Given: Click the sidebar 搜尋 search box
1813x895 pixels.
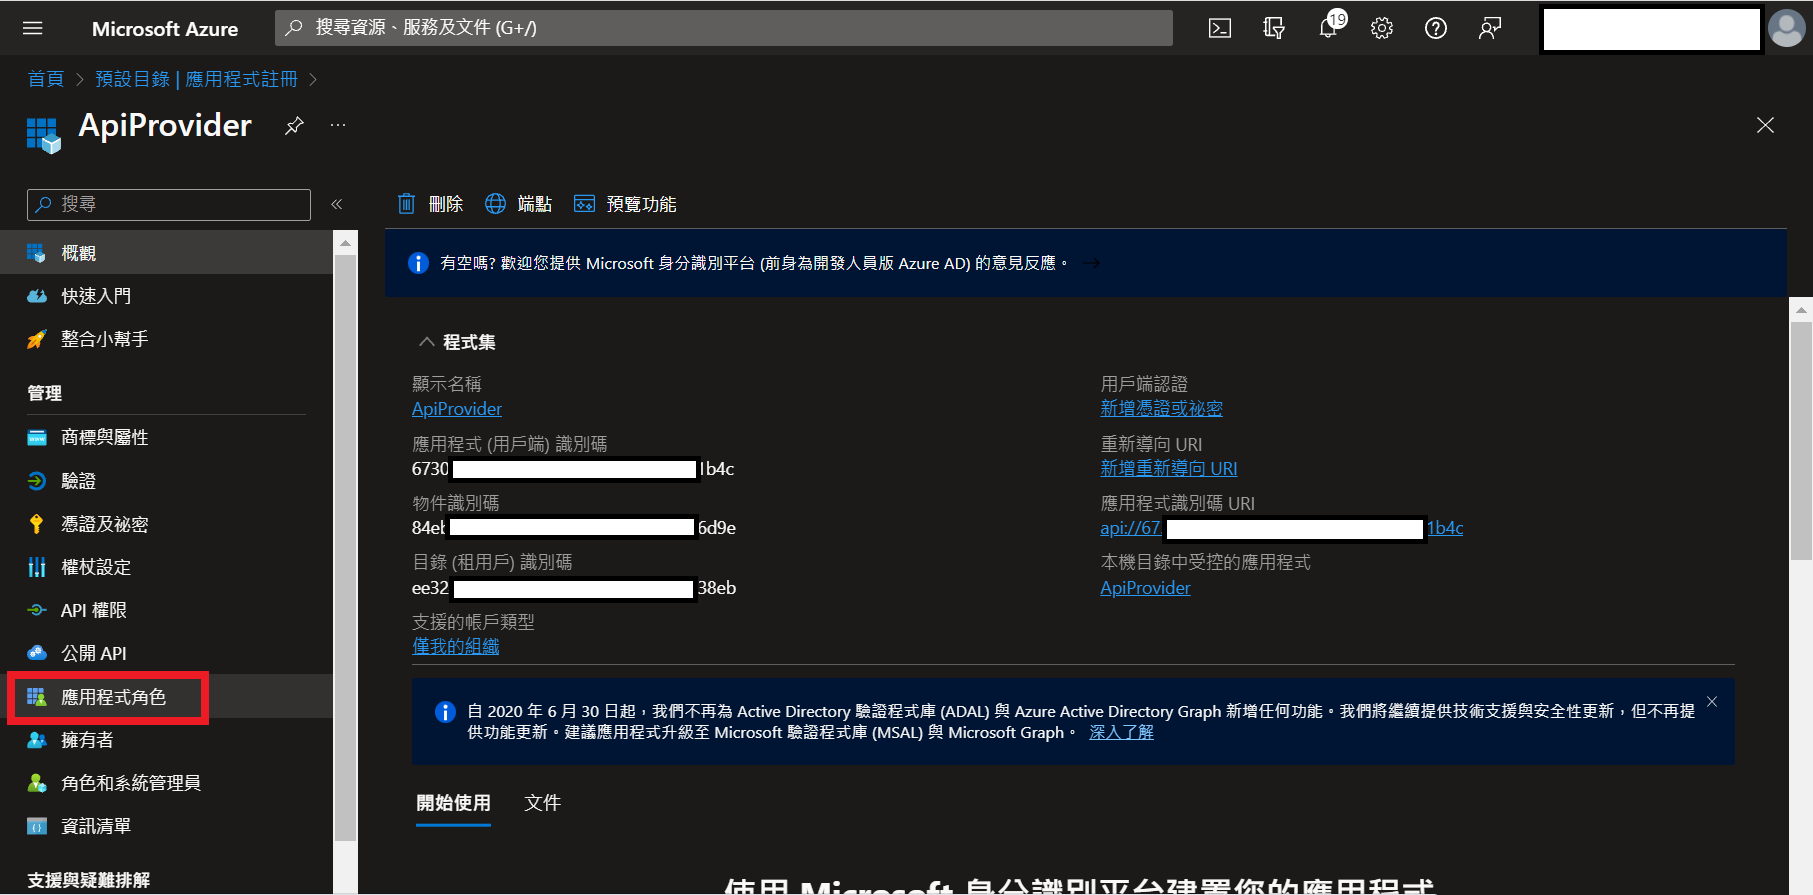Looking at the screenshot, I should [x=169, y=204].
